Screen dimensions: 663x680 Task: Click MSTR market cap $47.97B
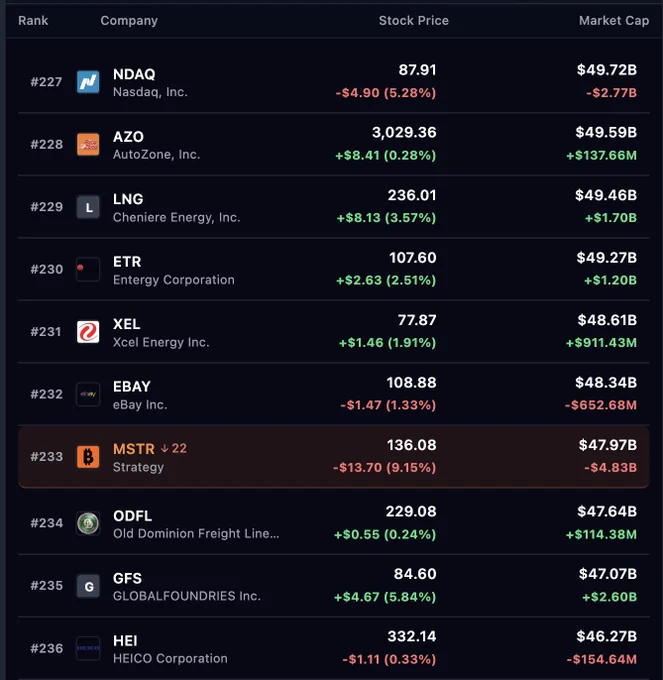[x=608, y=445]
